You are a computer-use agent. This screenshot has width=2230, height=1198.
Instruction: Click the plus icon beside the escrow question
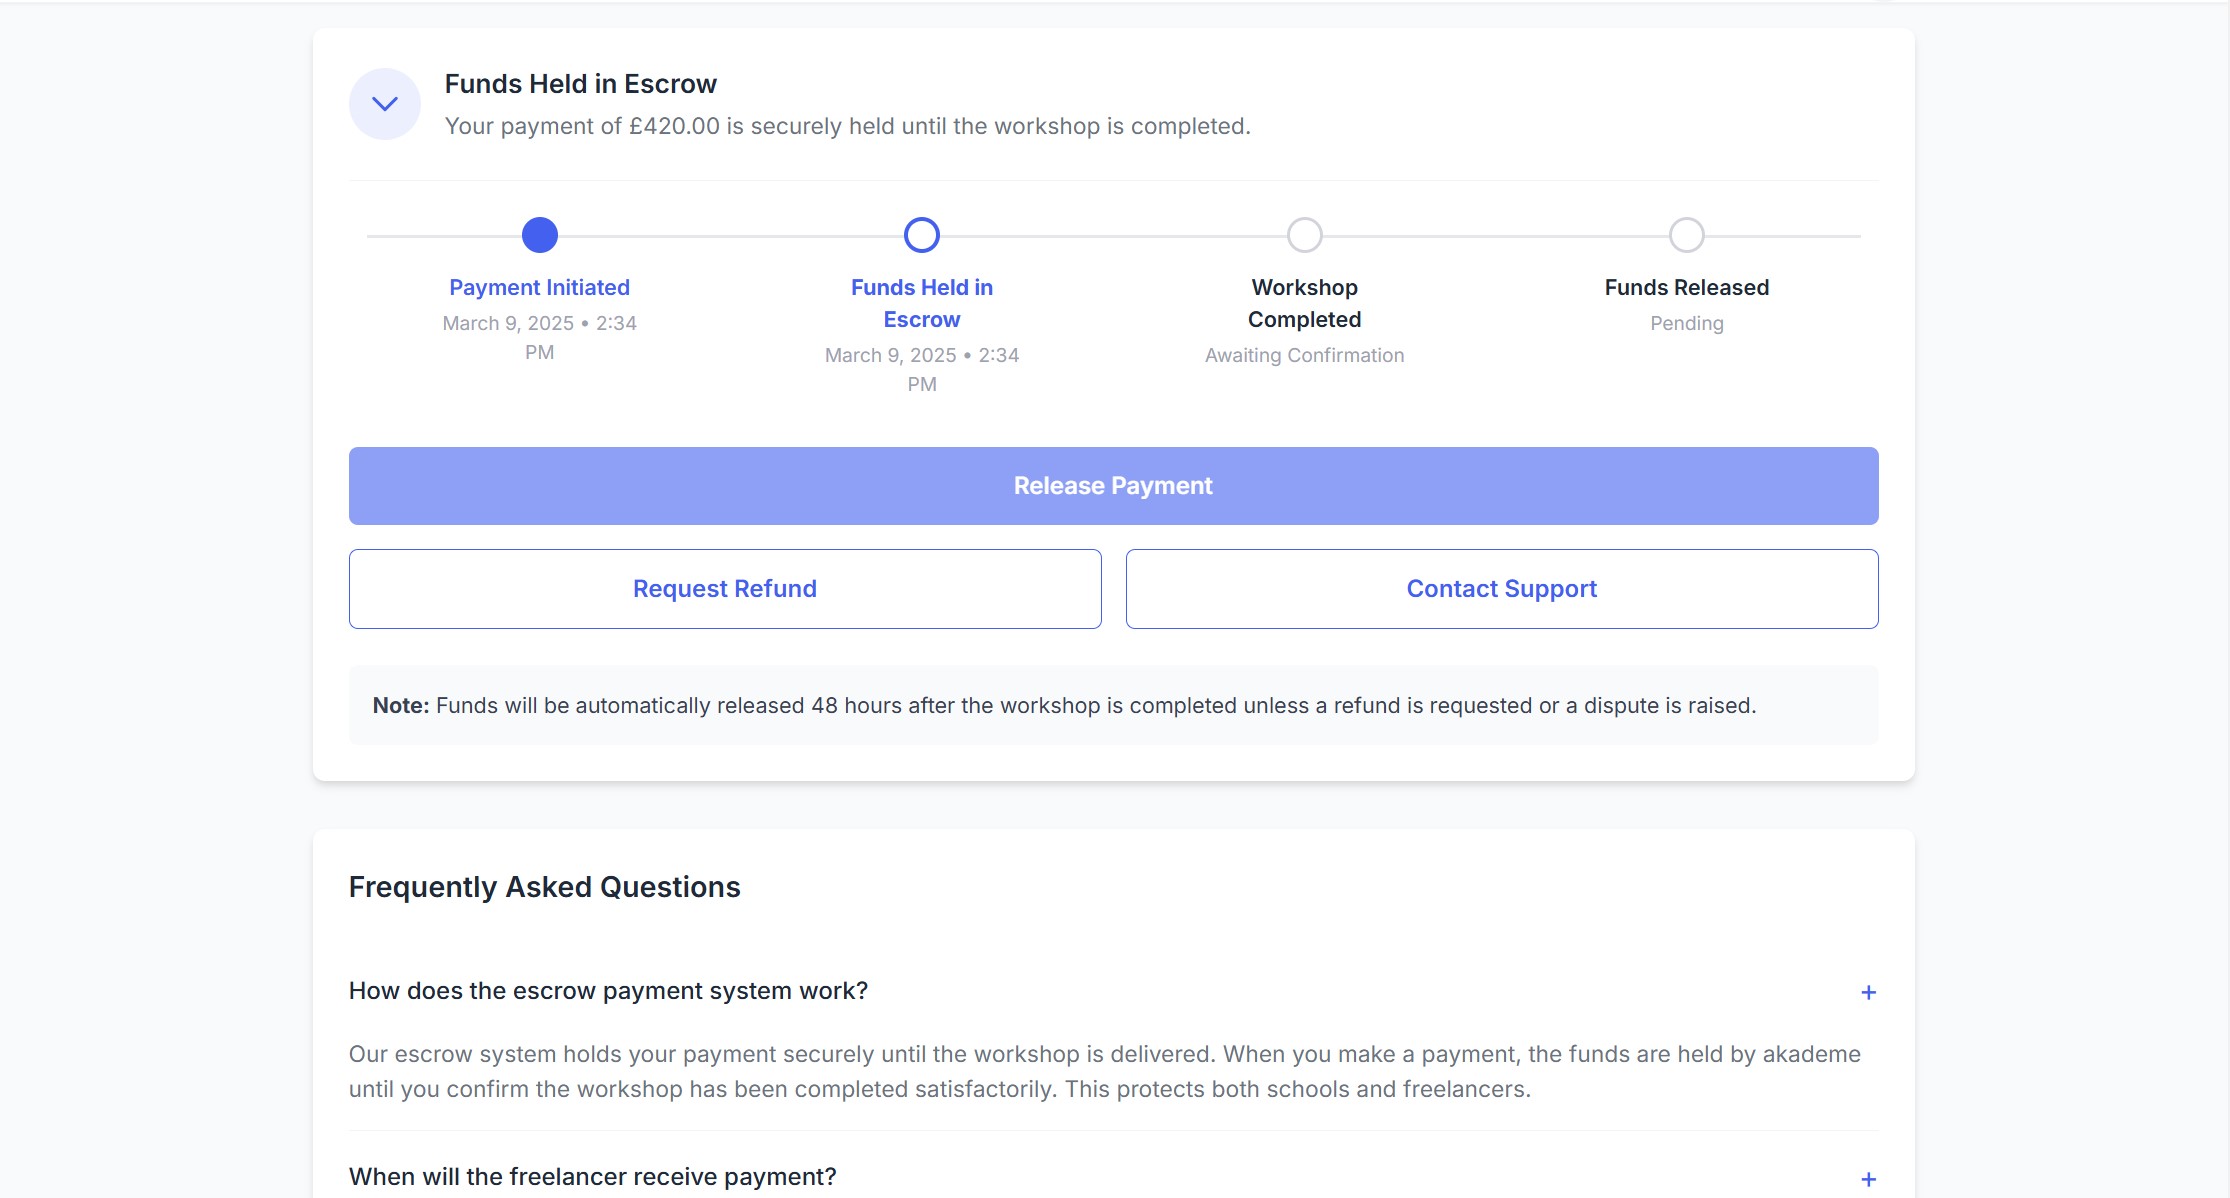[1867, 992]
